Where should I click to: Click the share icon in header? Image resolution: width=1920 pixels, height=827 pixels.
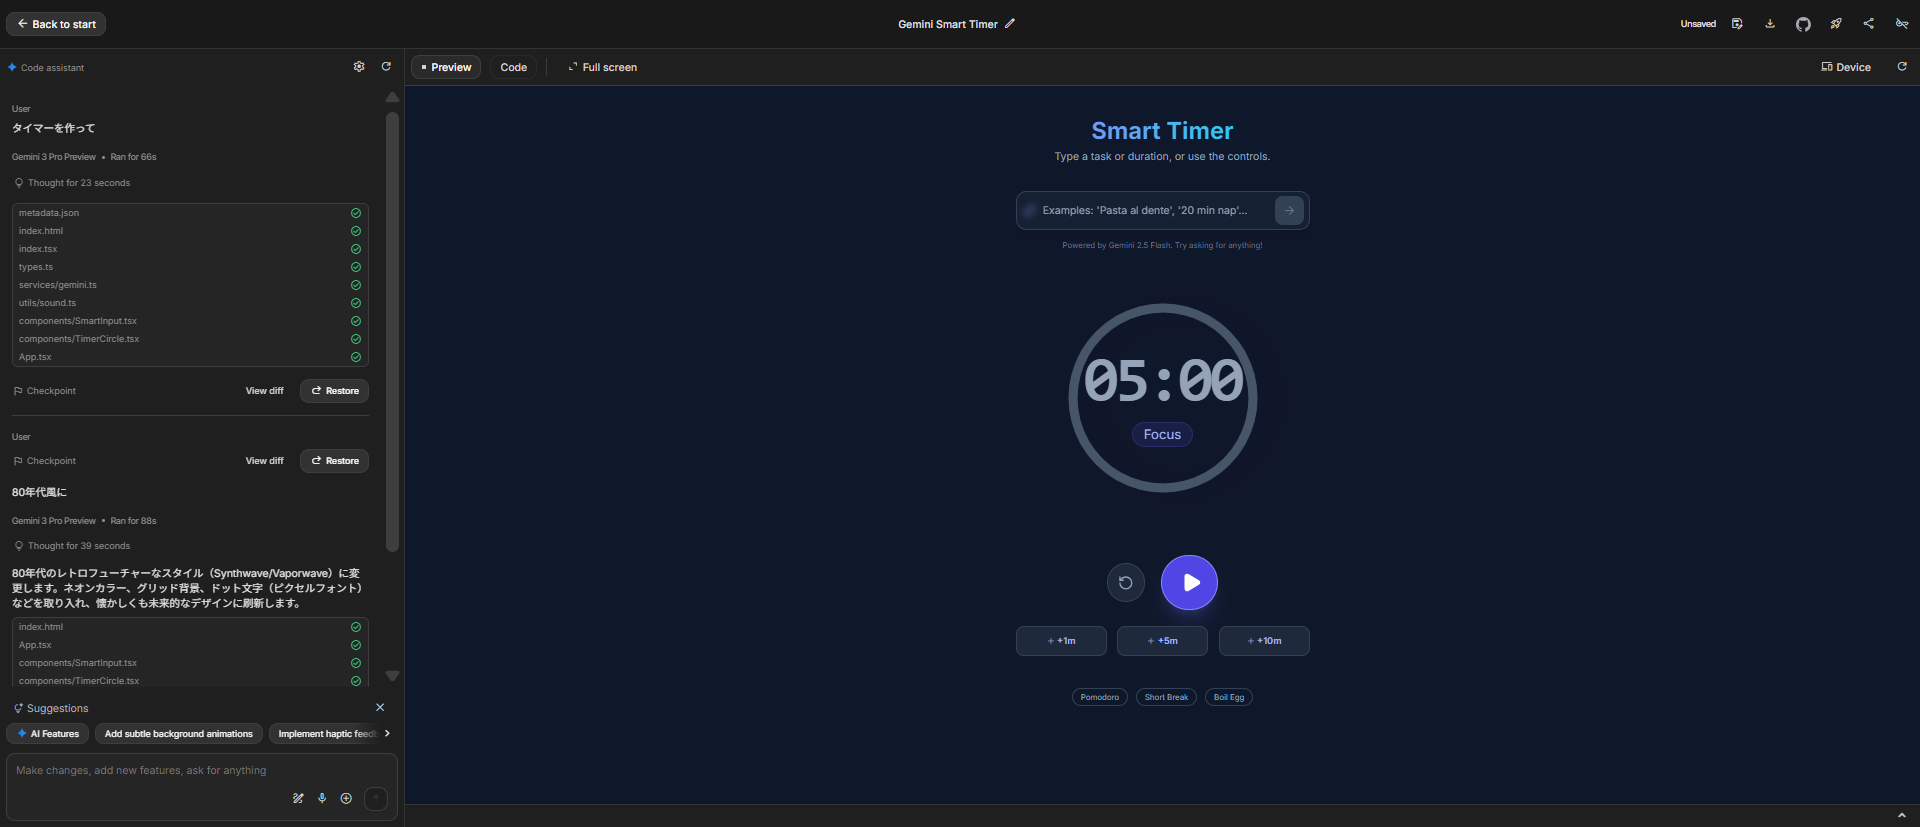(1868, 24)
